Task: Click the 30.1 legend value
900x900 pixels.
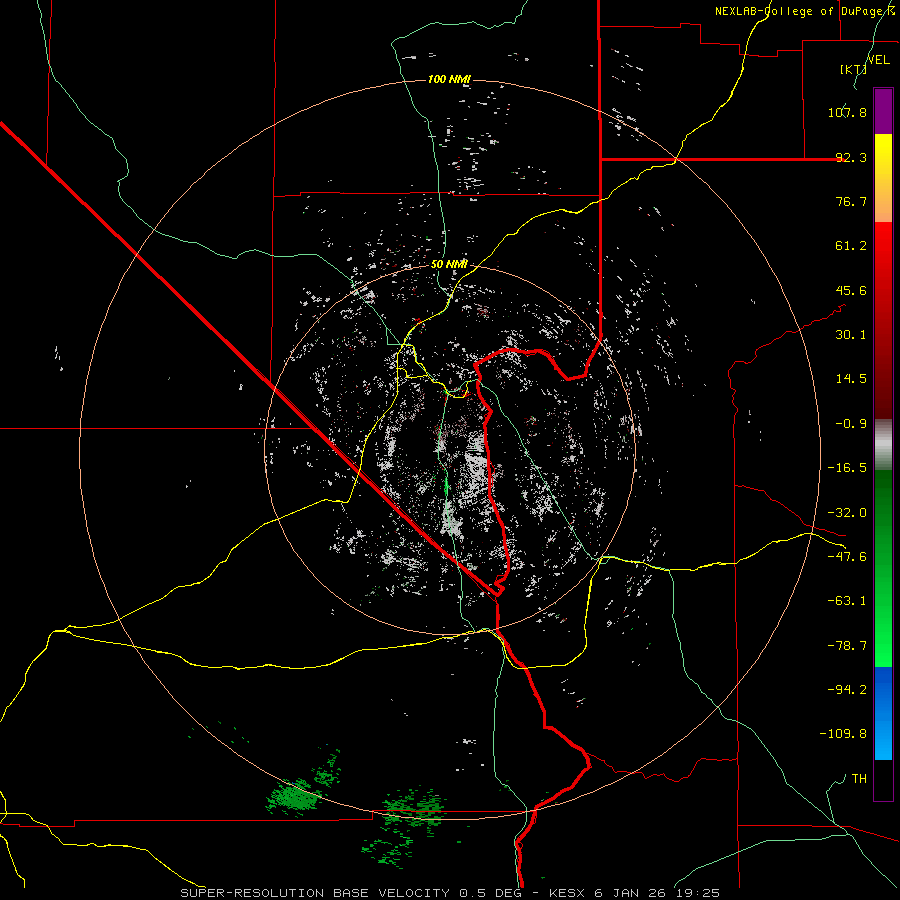Action: click(x=851, y=335)
